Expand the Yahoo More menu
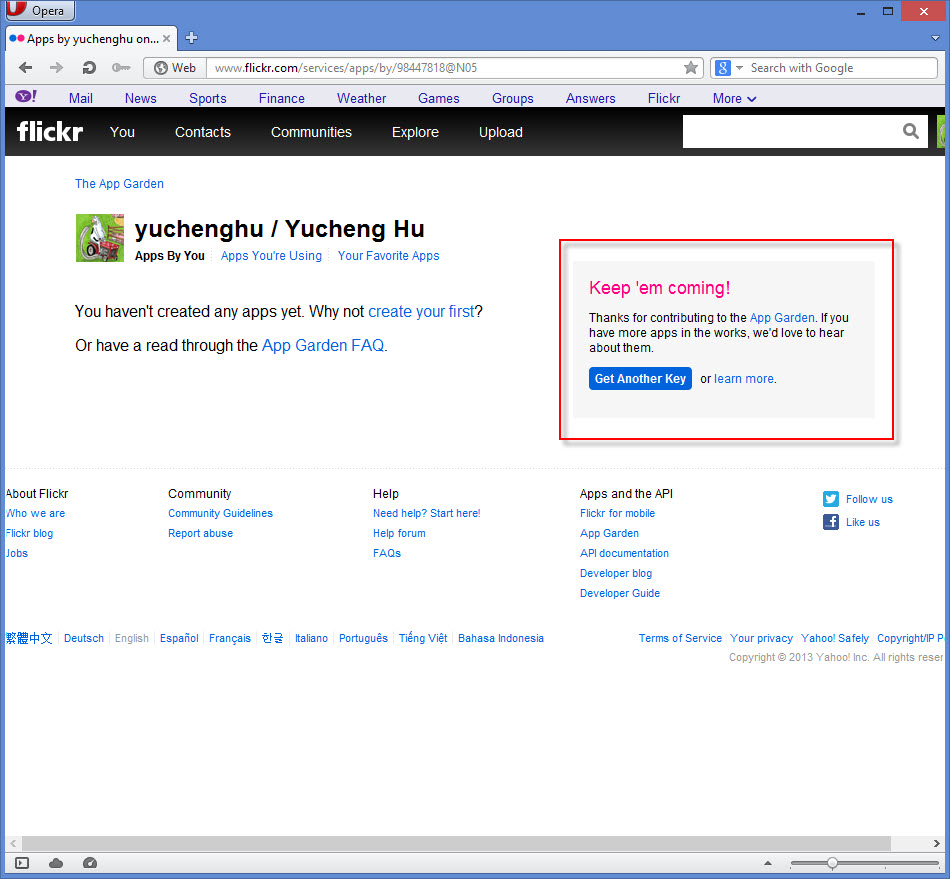Viewport: 950px width, 879px height. coord(734,98)
